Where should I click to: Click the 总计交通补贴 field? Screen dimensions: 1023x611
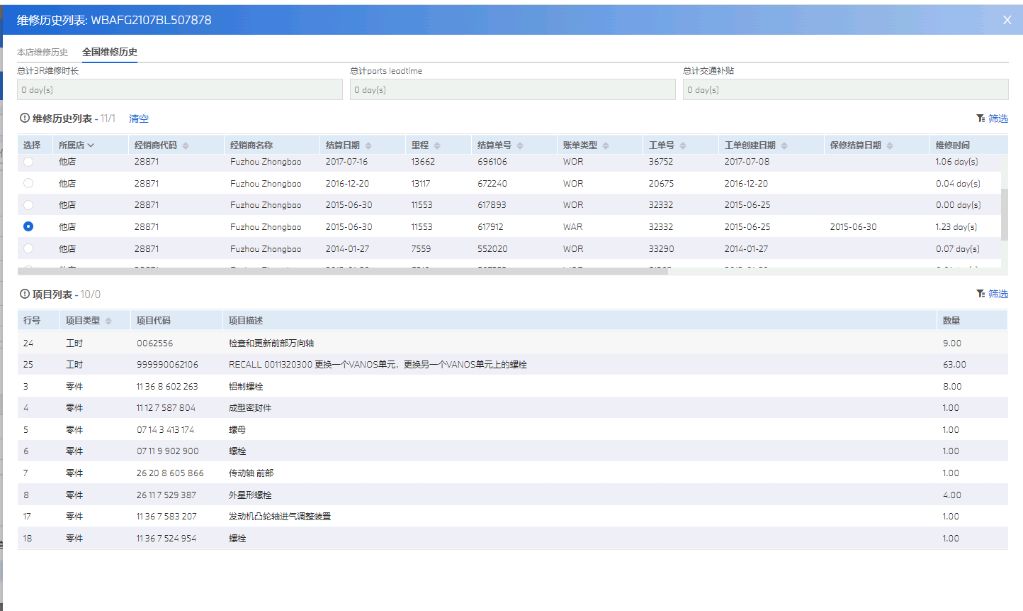(x=846, y=90)
